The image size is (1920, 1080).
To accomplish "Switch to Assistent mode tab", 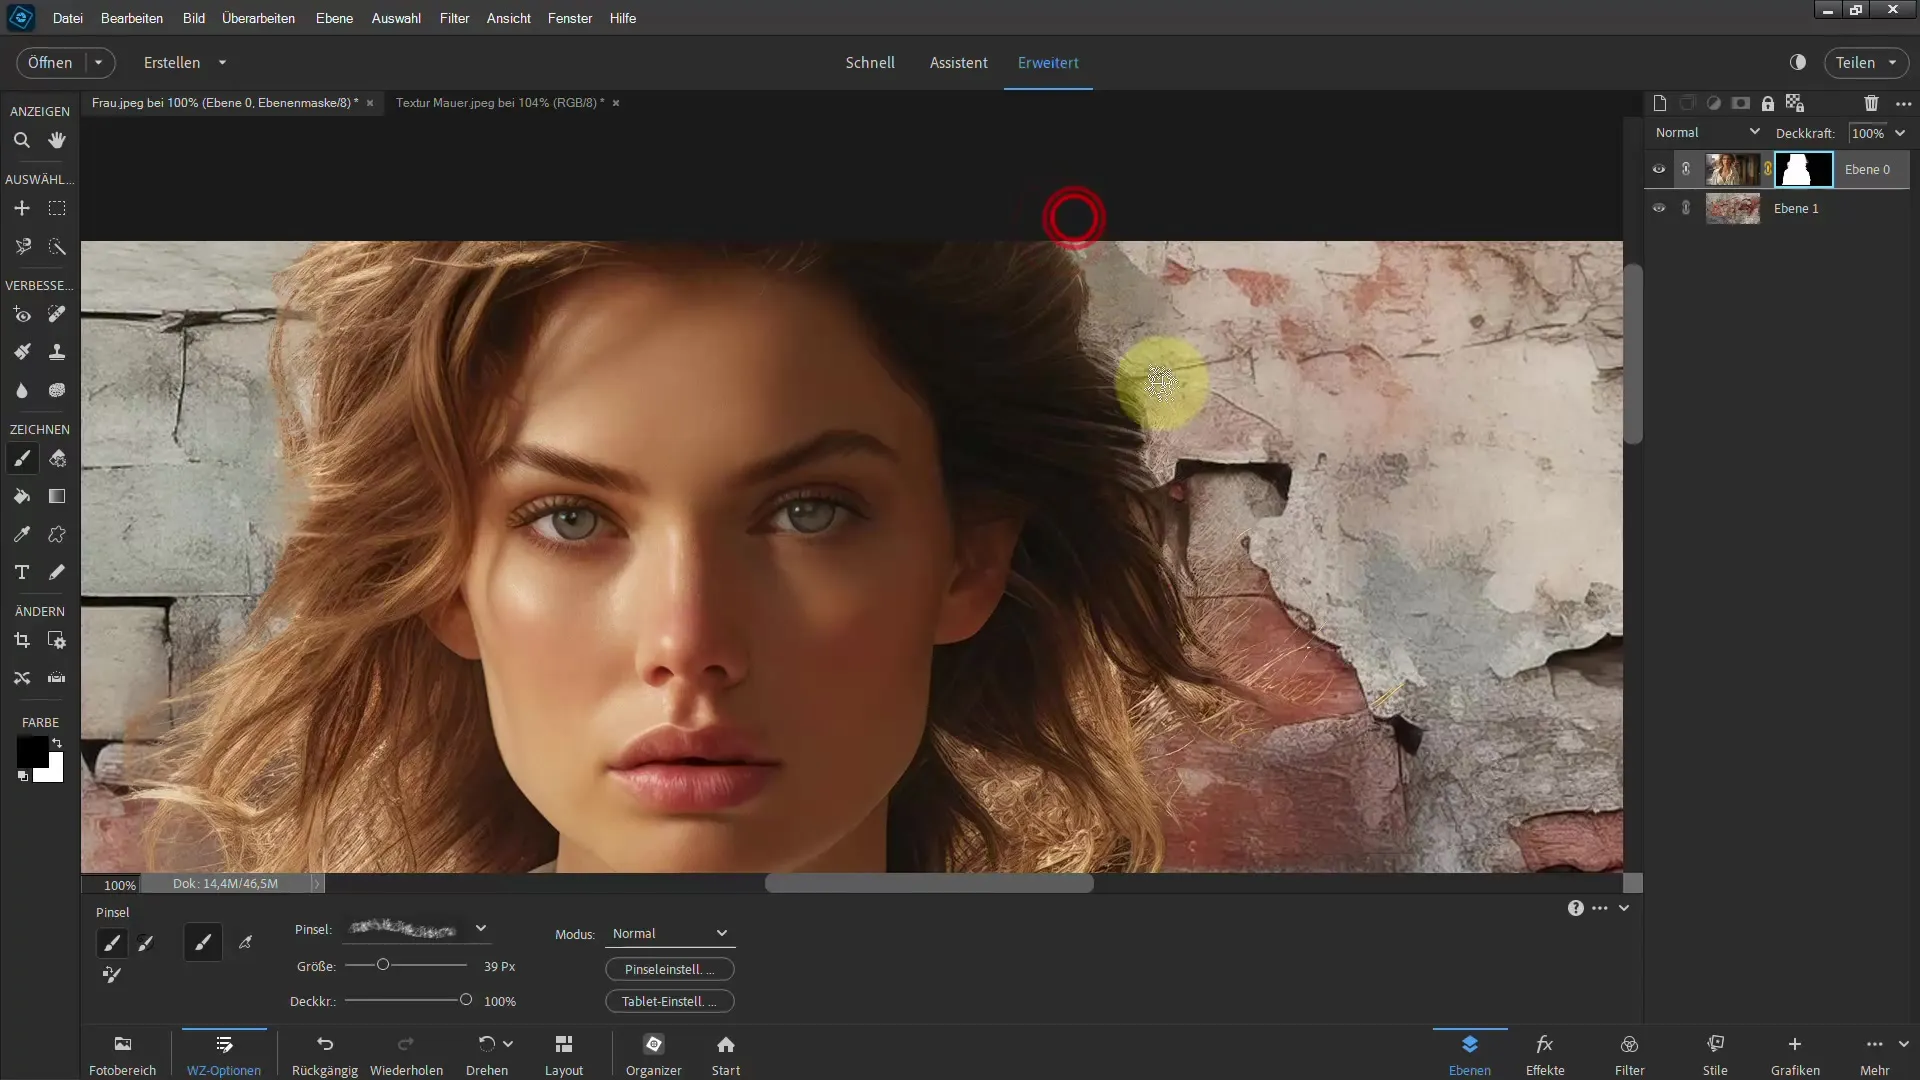I will pyautogui.click(x=958, y=62).
